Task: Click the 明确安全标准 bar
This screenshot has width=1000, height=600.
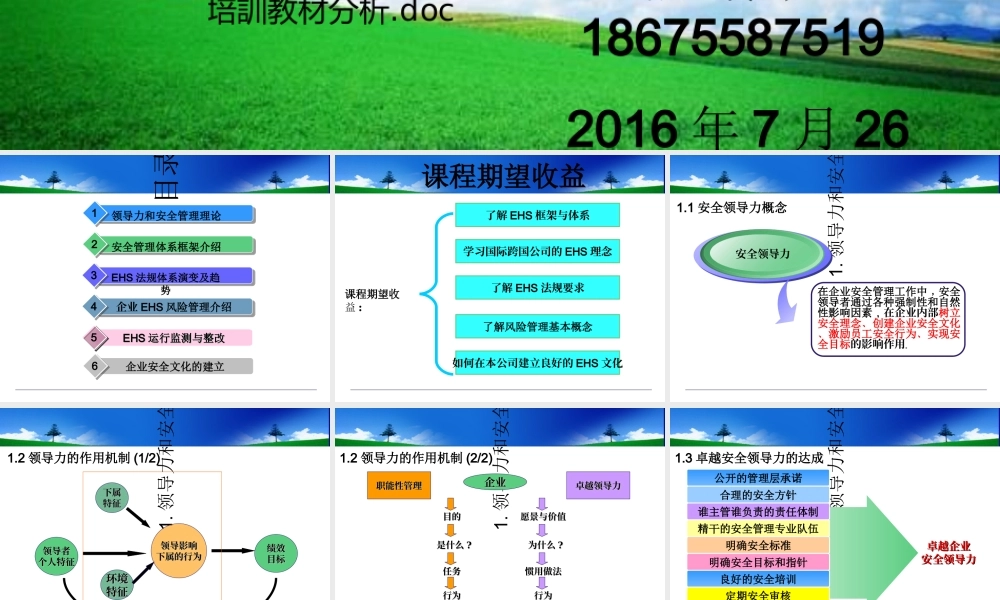Action: (758, 545)
